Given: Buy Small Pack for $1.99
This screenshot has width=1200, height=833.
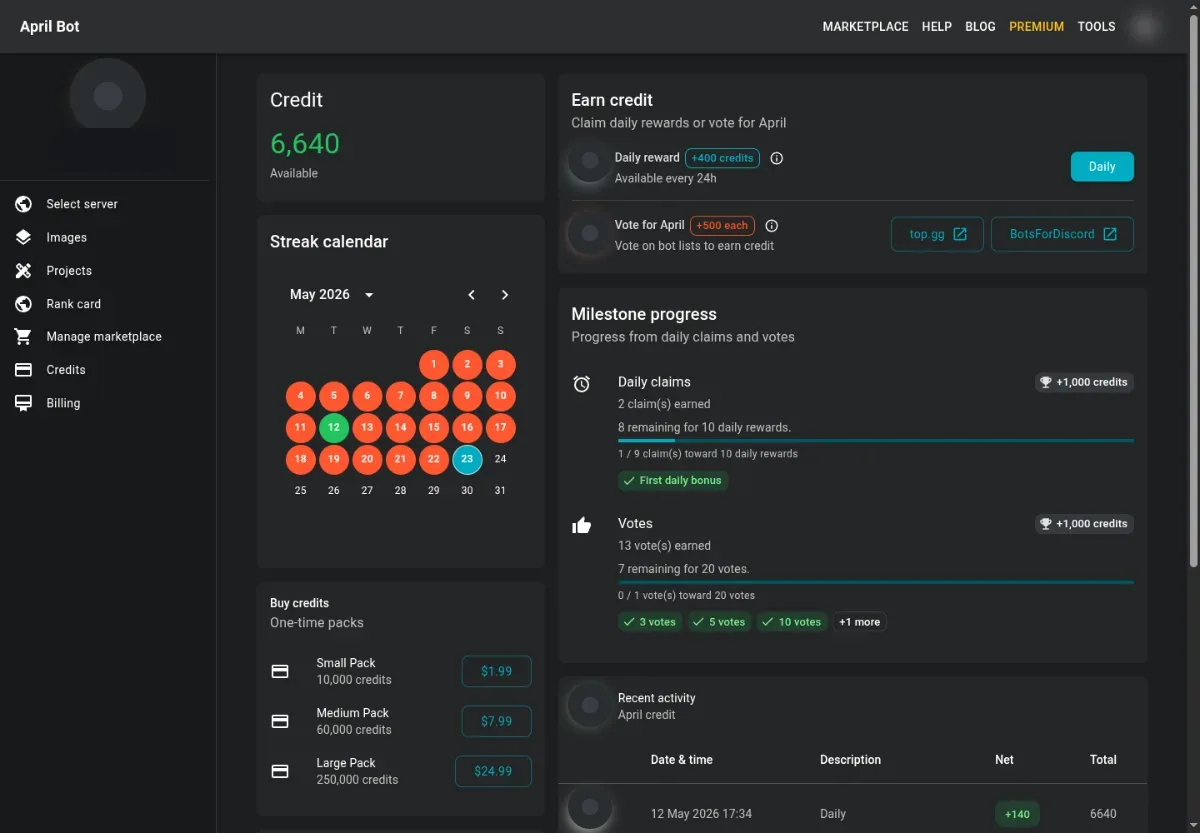Looking at the screenshot, I should coord(496,671).
